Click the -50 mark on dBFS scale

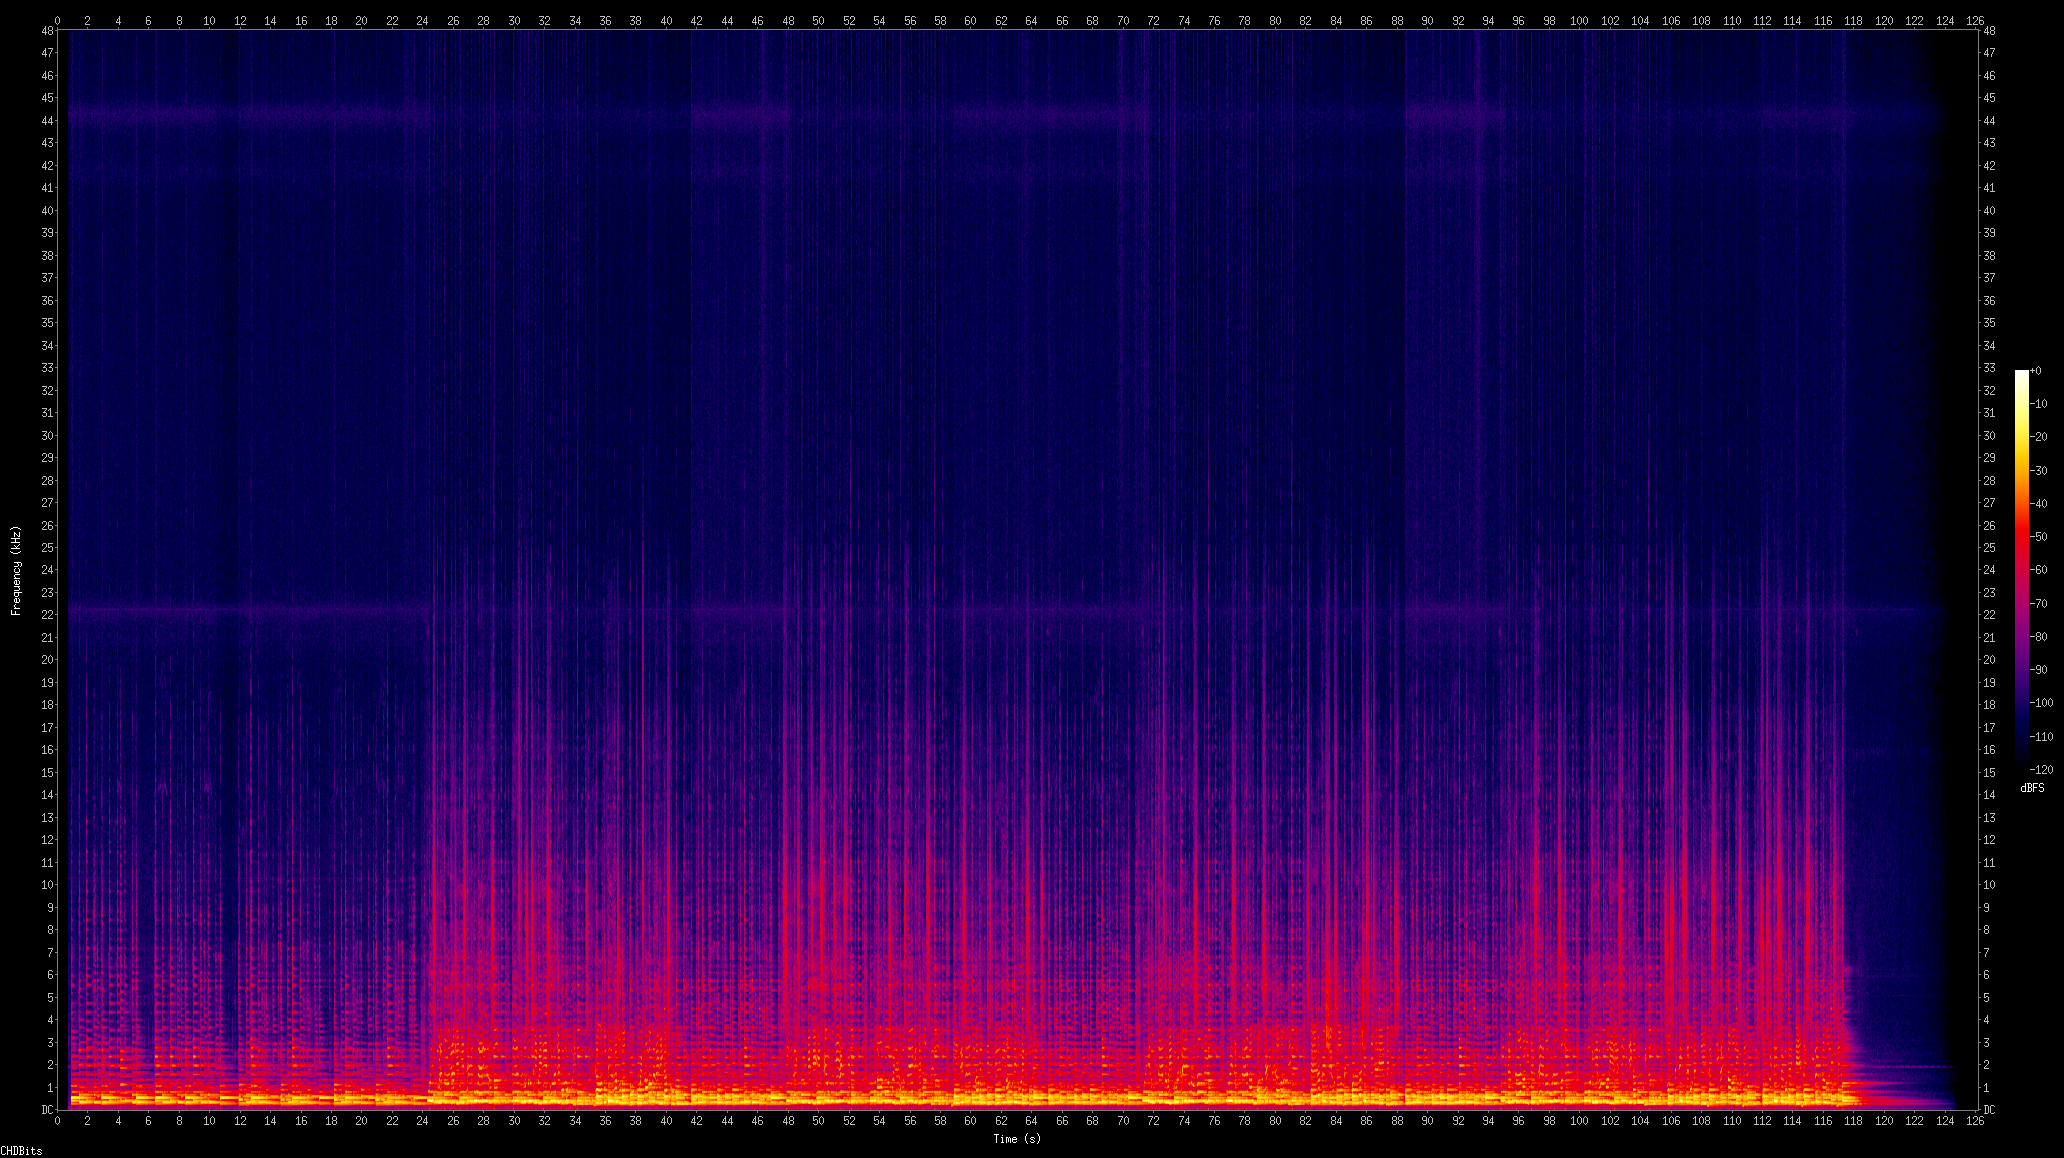[x=2040, y=537]
